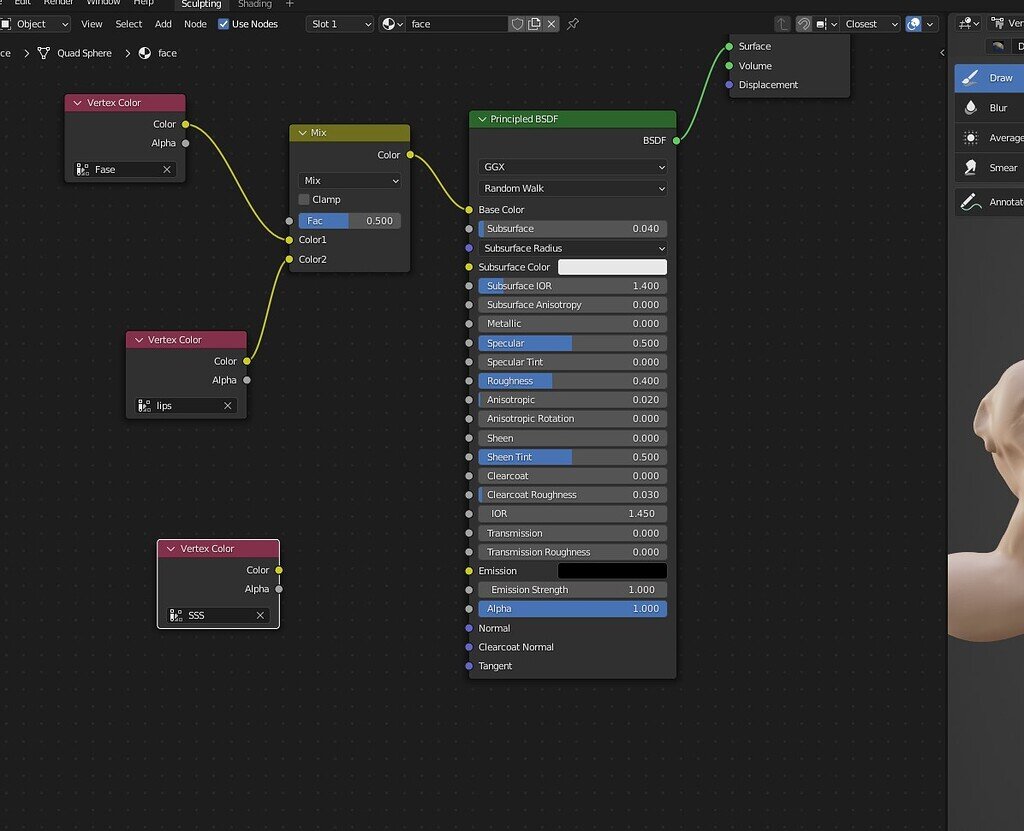Pin the material using the pin icon
The image size is (1024, 831).
pos(572,24)
